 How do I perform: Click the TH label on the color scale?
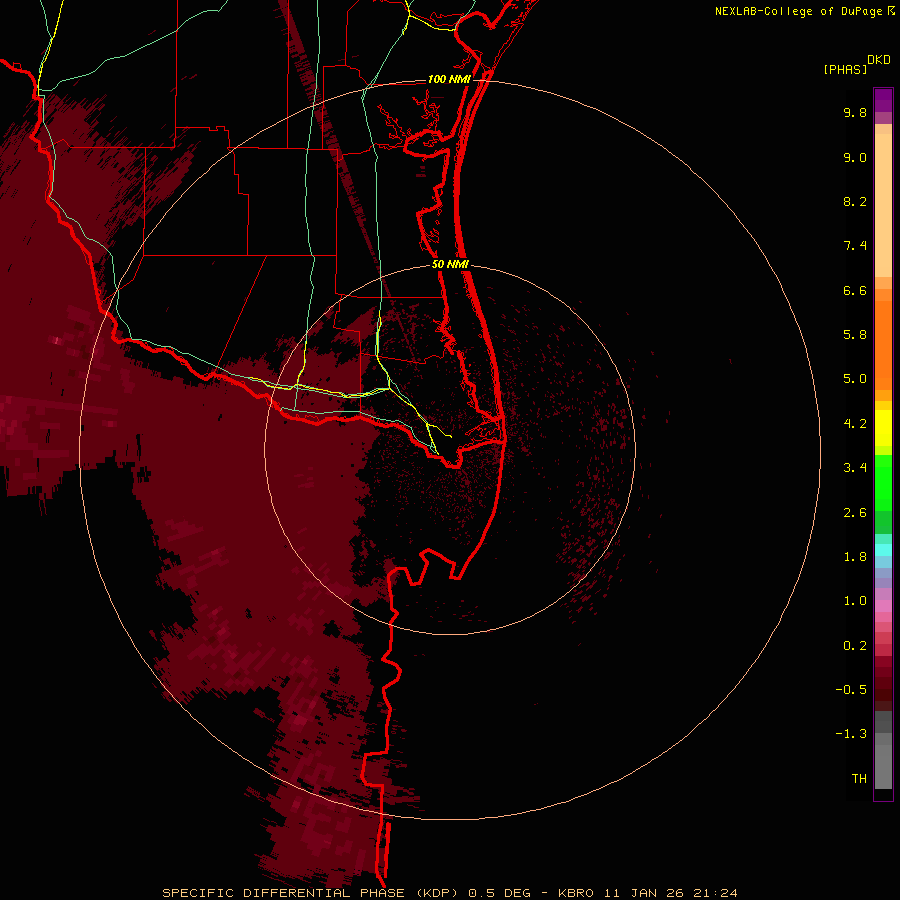point(859,779)
